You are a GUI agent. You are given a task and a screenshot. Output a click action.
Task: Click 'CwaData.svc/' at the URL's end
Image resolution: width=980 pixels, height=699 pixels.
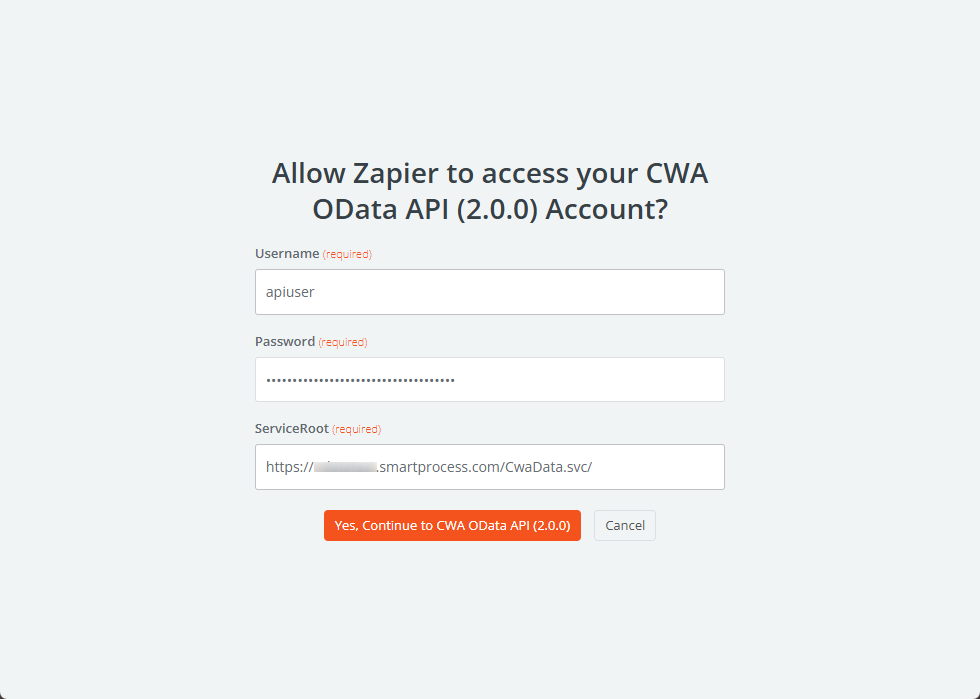pos(552,467)
